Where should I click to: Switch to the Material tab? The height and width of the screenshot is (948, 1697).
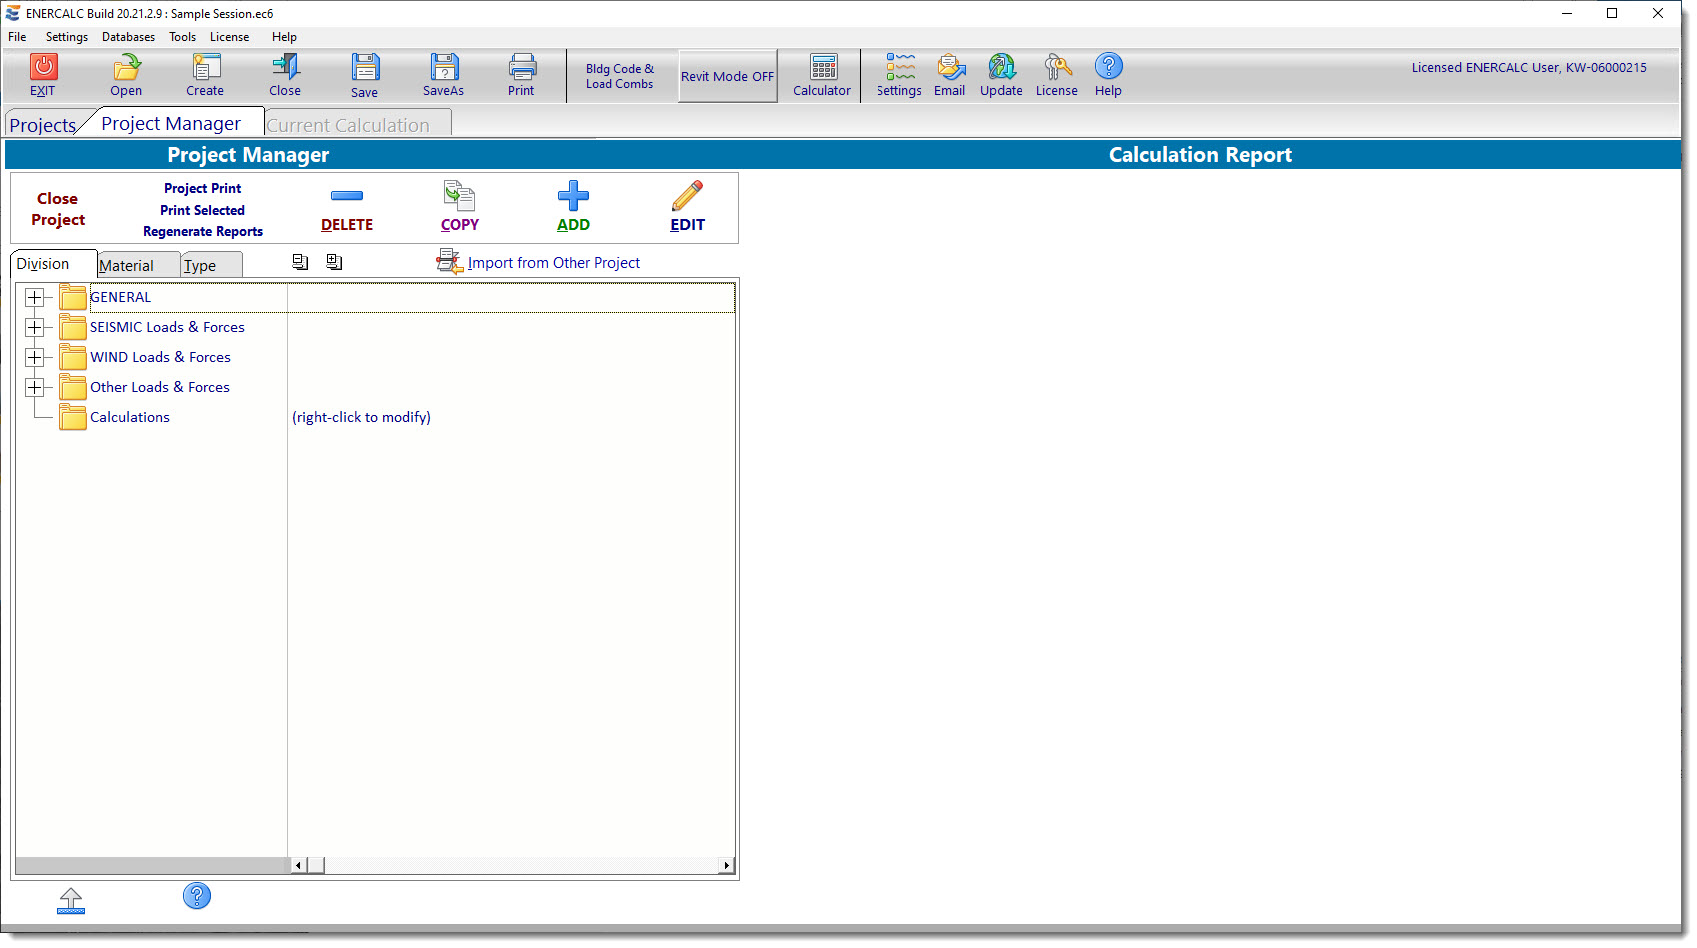[x=127, y=266]
